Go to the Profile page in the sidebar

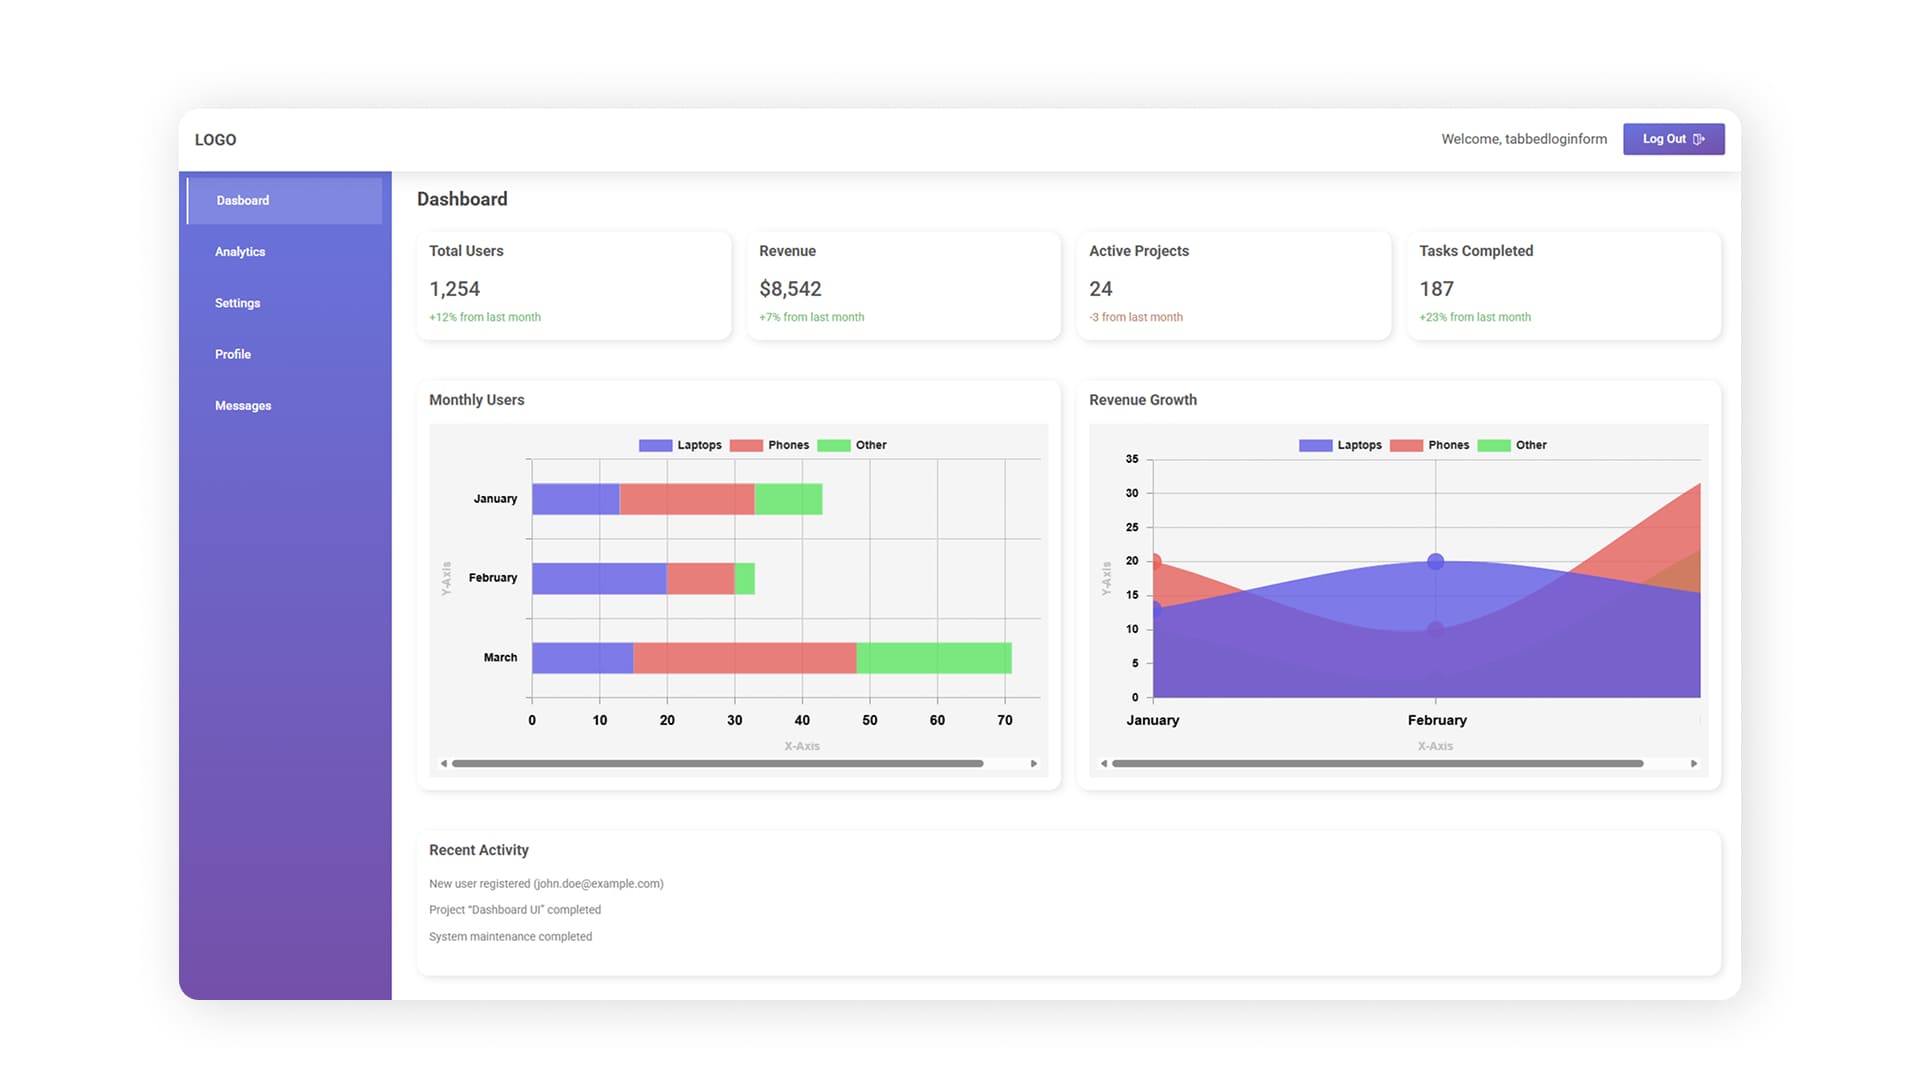[233, 354]
